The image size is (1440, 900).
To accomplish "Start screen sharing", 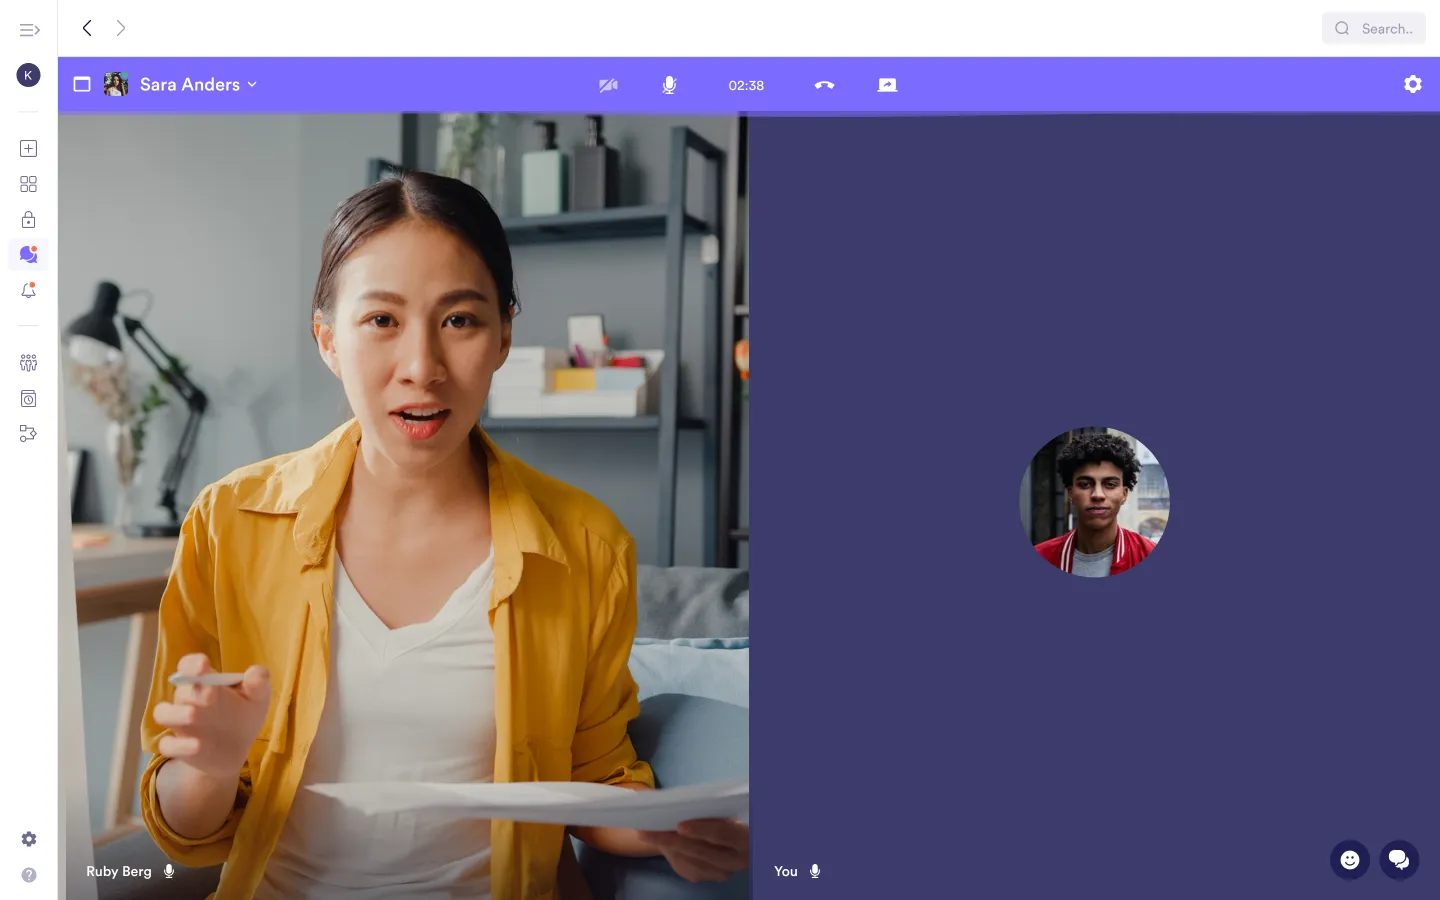I will 887,85.
